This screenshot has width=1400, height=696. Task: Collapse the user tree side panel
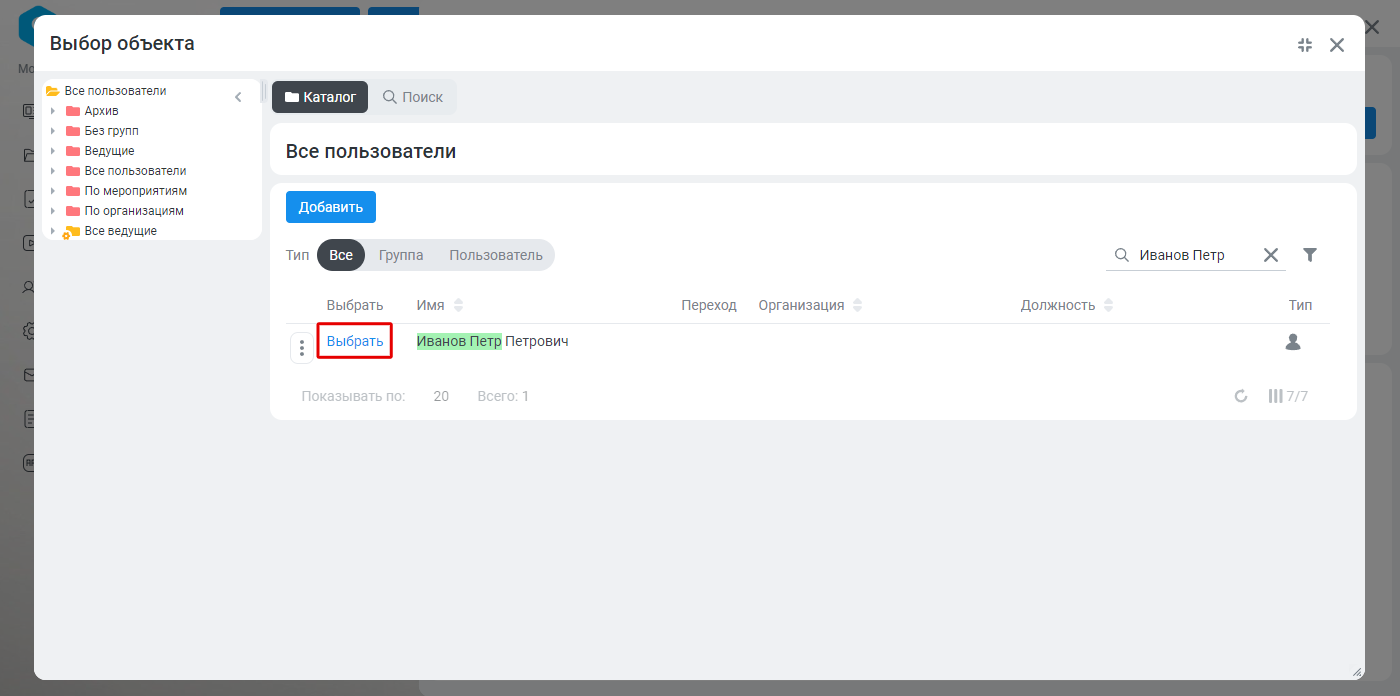click(x=238, y=97)
